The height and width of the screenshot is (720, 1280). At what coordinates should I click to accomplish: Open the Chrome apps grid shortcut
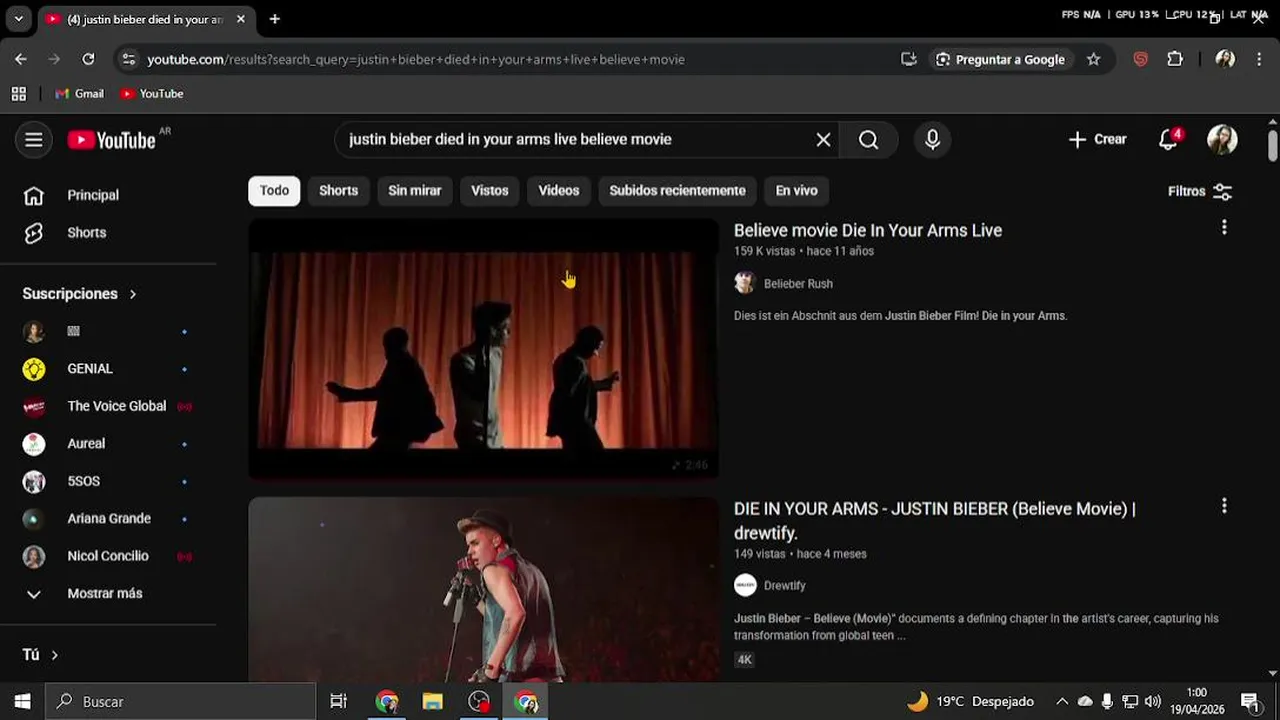pyautogui.click(x=18, y=94)
